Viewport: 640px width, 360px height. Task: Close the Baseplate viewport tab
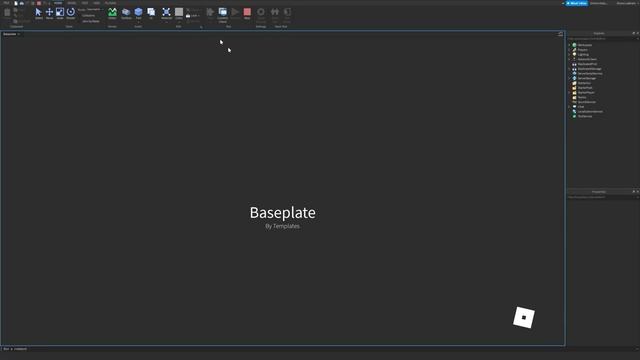[19, 34]
